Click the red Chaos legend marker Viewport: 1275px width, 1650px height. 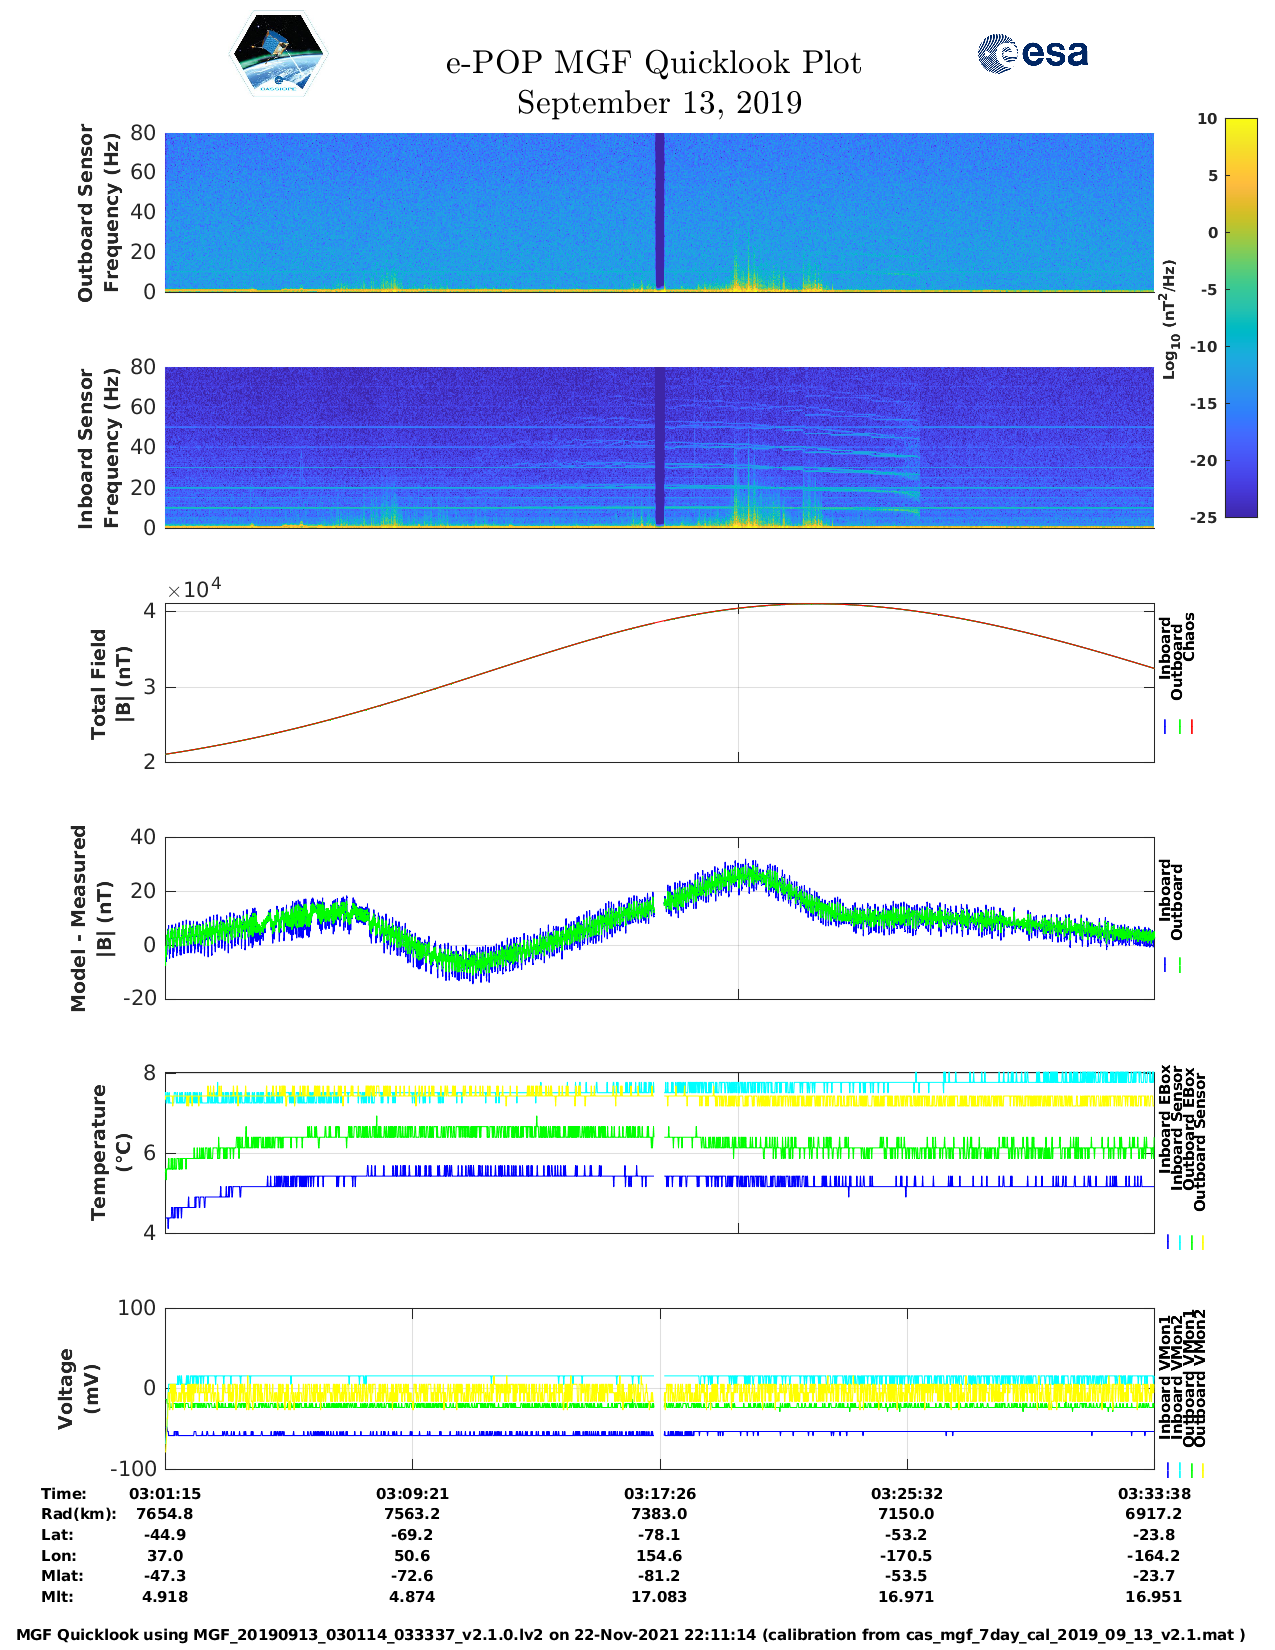[x=1192, y=727]
